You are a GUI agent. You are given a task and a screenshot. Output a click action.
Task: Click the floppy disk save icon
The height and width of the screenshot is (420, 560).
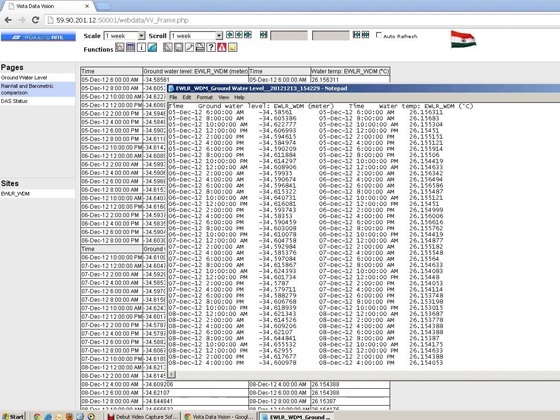pyautogui.click(x=178, y=47)
